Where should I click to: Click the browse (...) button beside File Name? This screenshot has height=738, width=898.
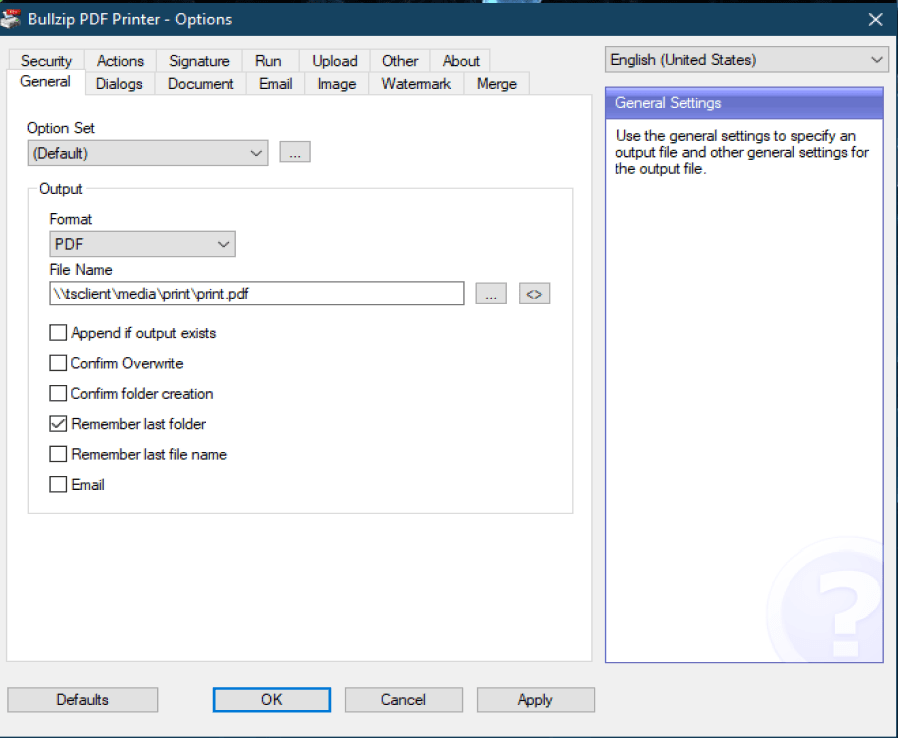[490, 294]
